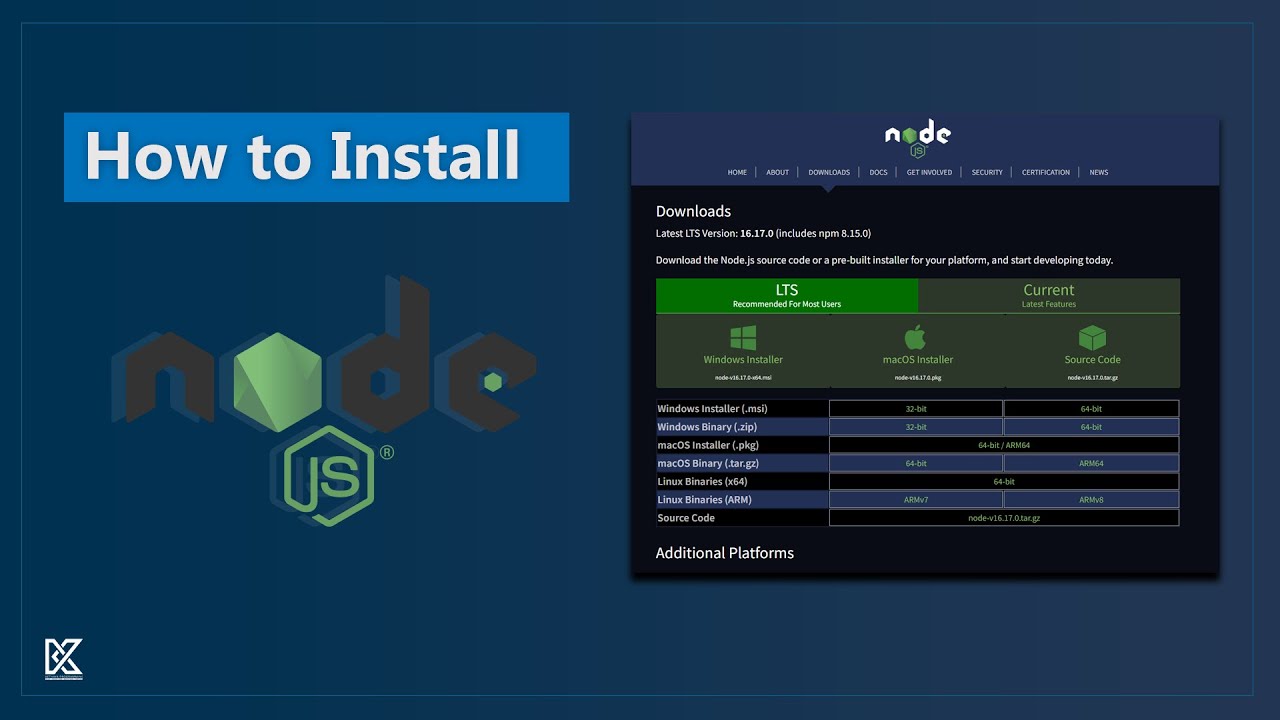This screenshot has height=720, width=1280.
Task: Download the macOS Installer 64-bit / ARM64 package
Action: (1004, 445)
